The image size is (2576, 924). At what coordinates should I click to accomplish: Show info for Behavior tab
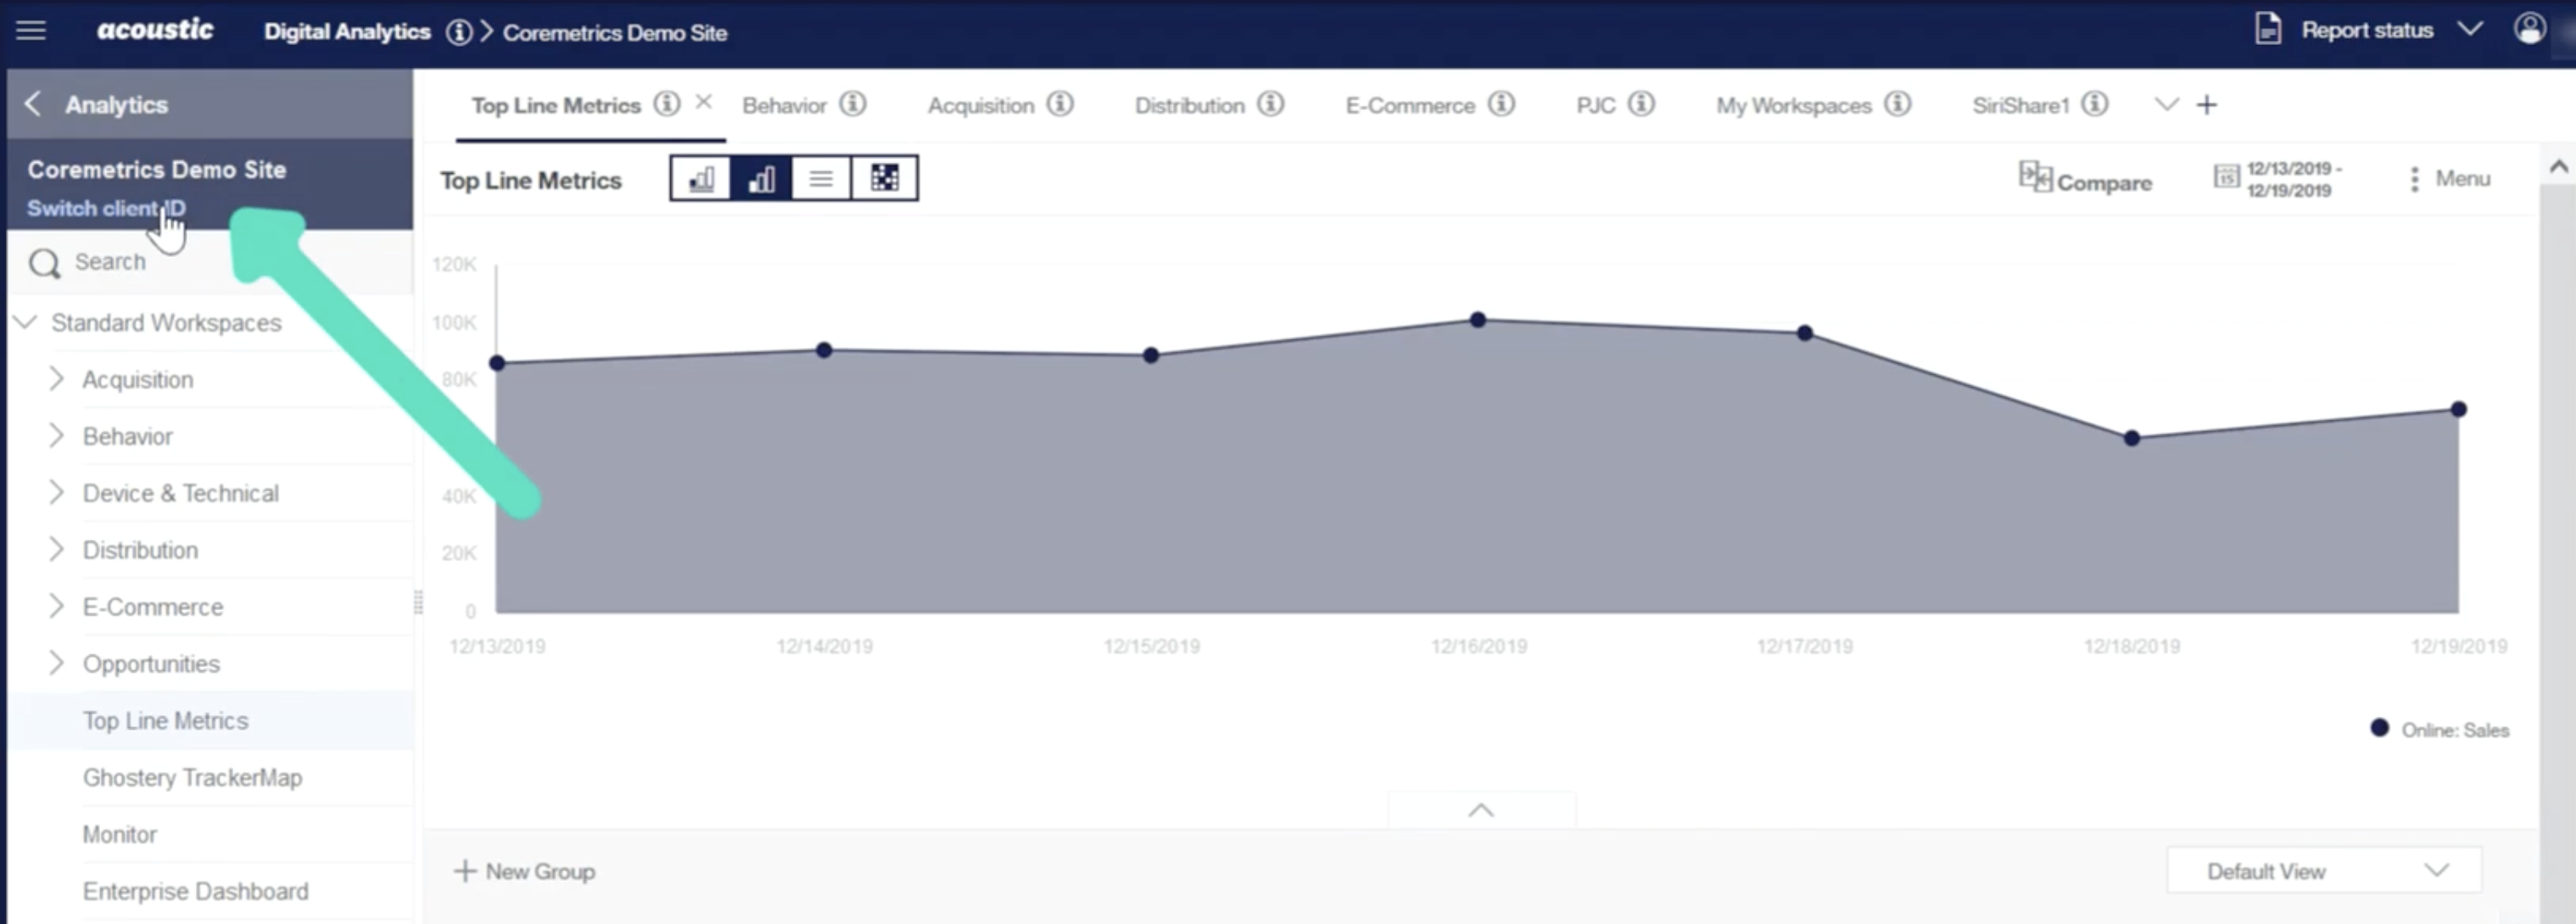tap(853, 104)
